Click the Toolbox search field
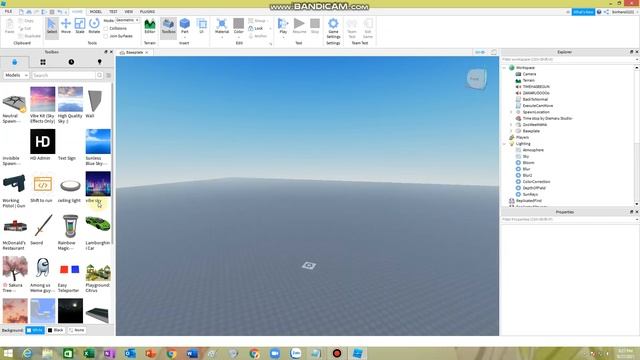This screenshot has height=360, width=640. click(64, 76)
